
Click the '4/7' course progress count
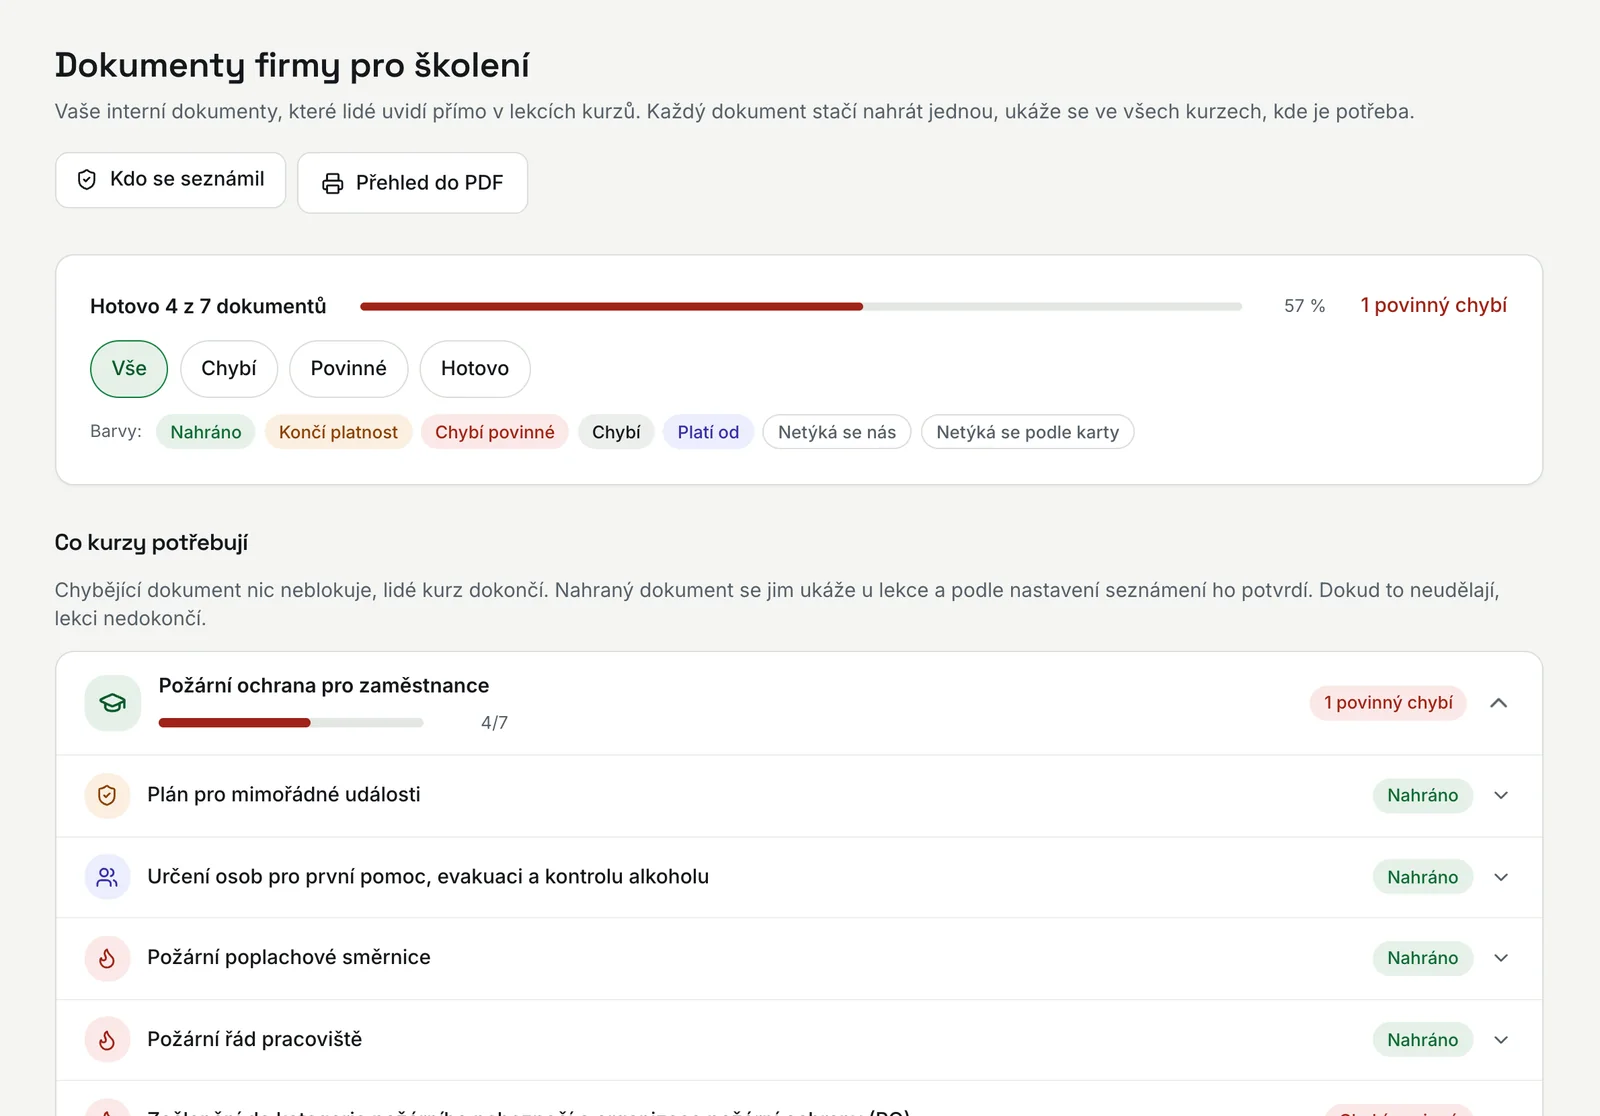494,723
